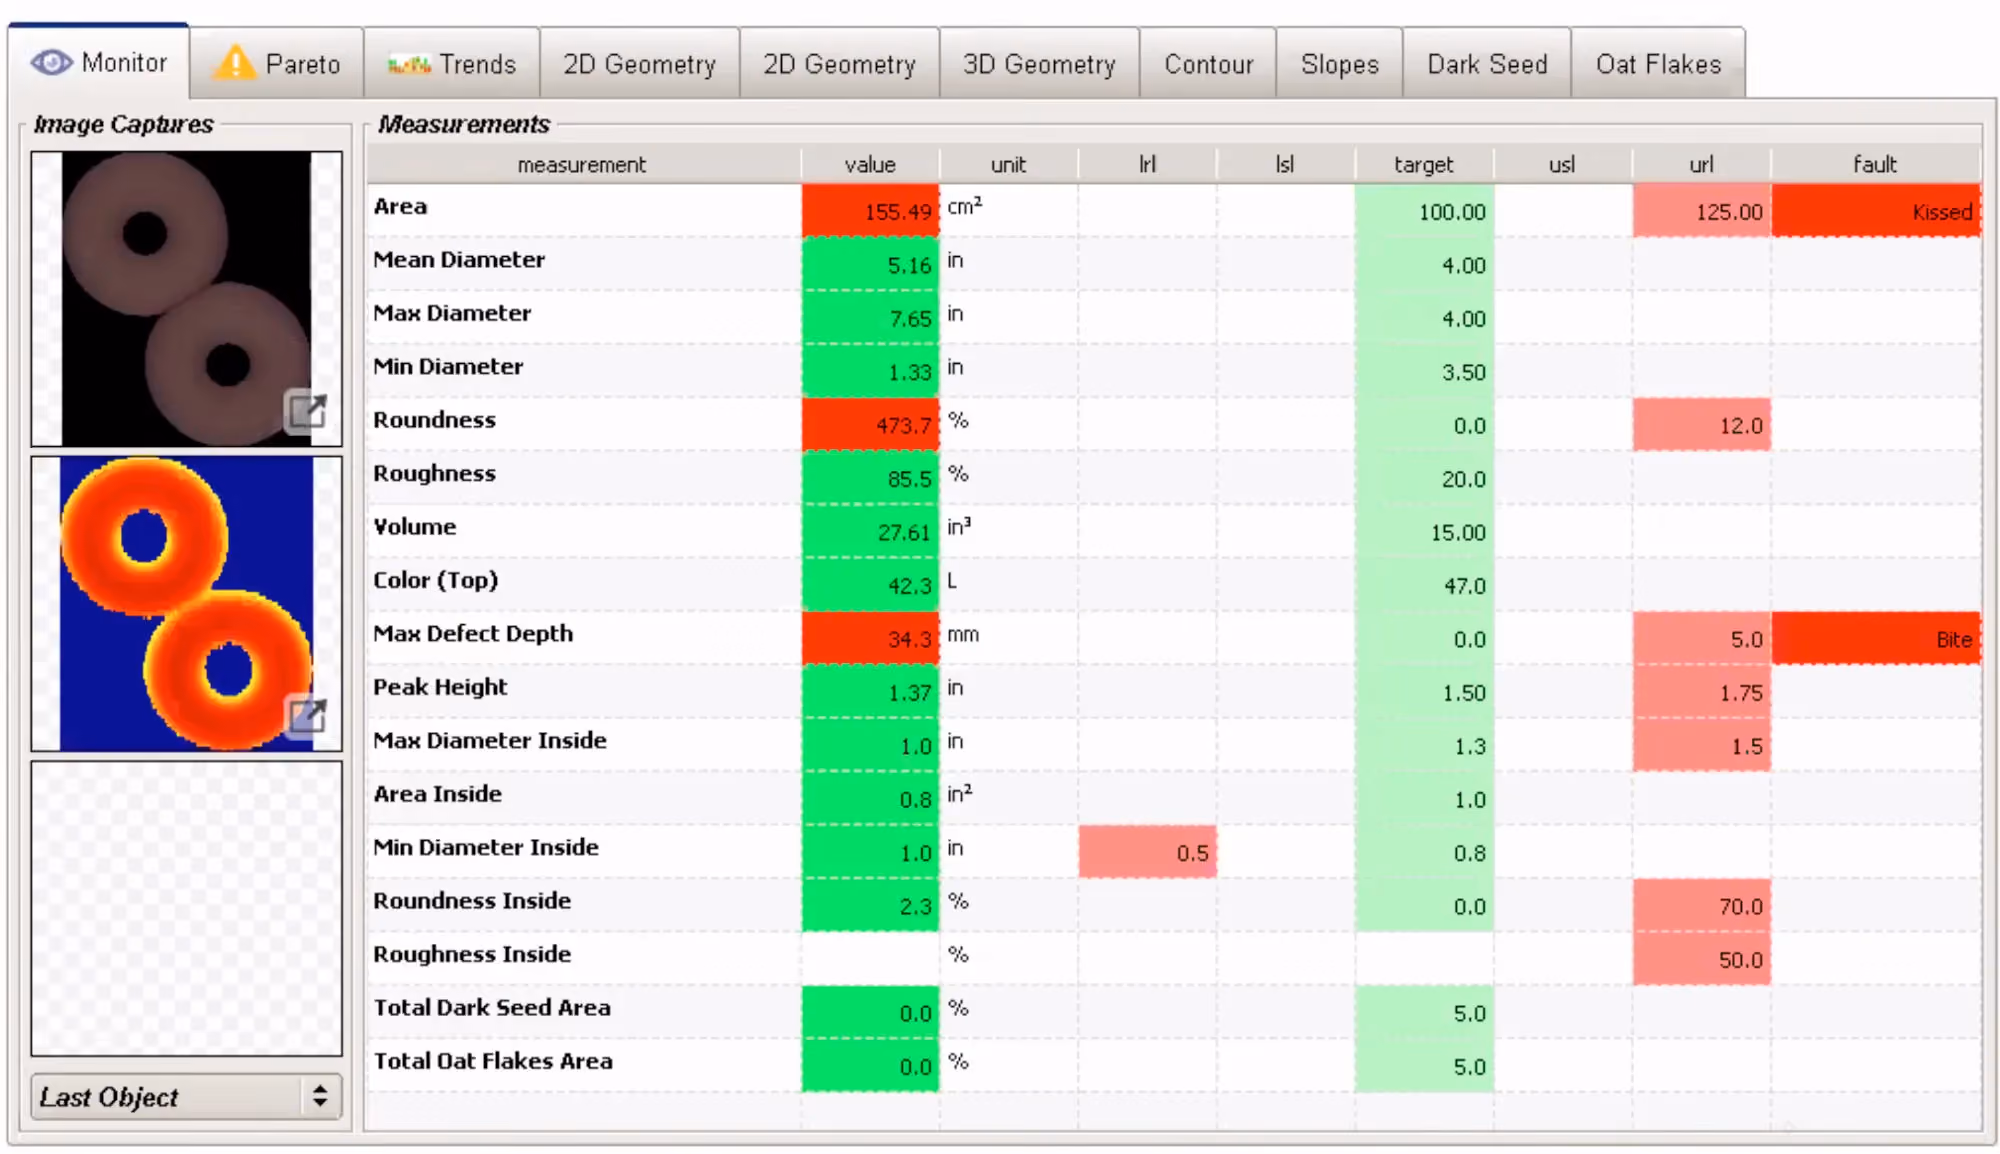Select the Total Dark Seed Area row label
The width and height of the screenshot is (2000, 1154).
(x=492, y=1008)
